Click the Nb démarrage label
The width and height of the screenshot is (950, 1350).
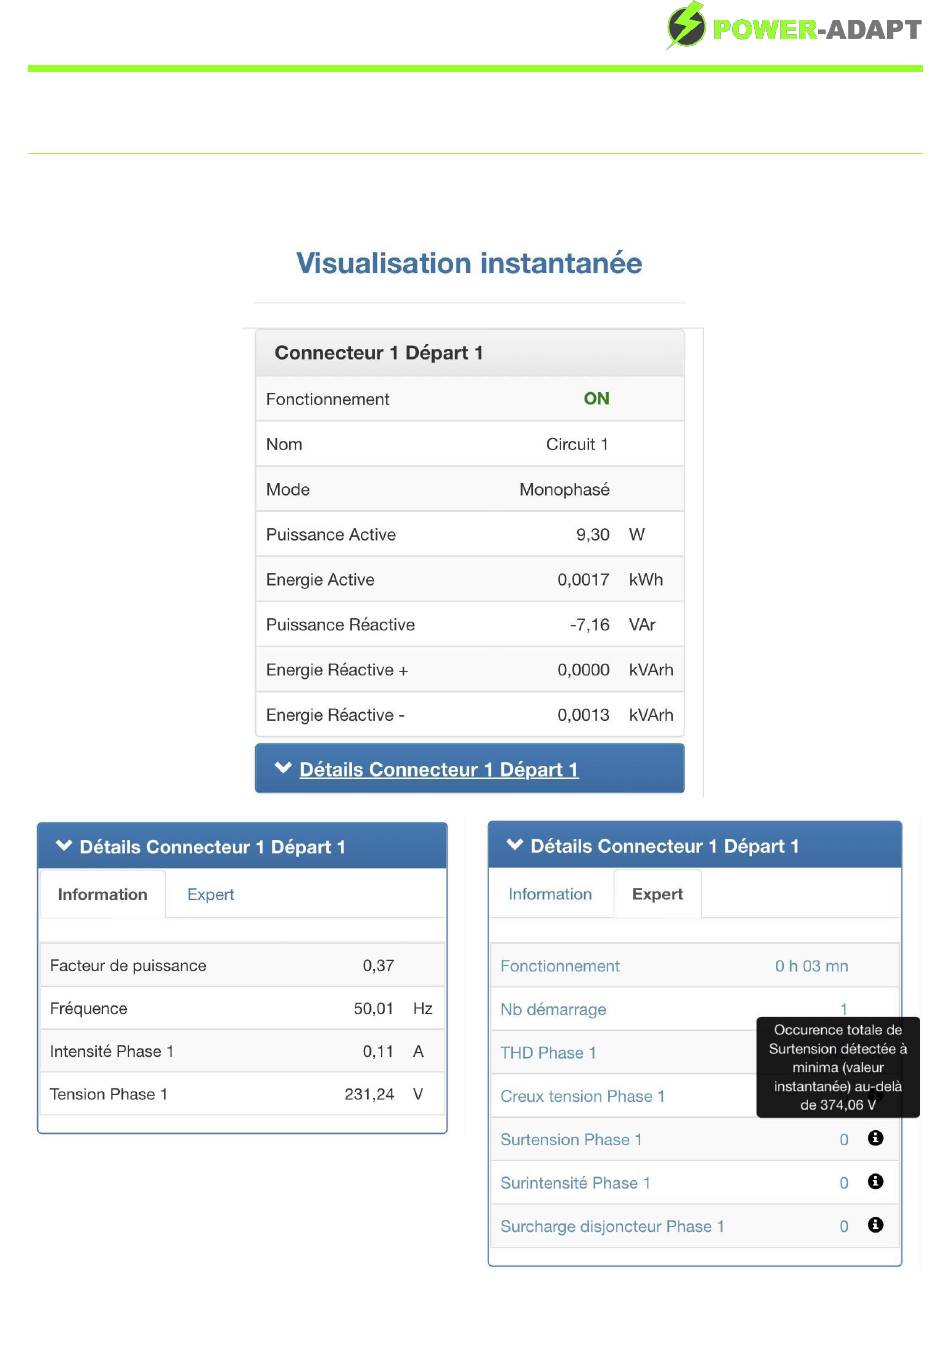[x=553, y=1009]
